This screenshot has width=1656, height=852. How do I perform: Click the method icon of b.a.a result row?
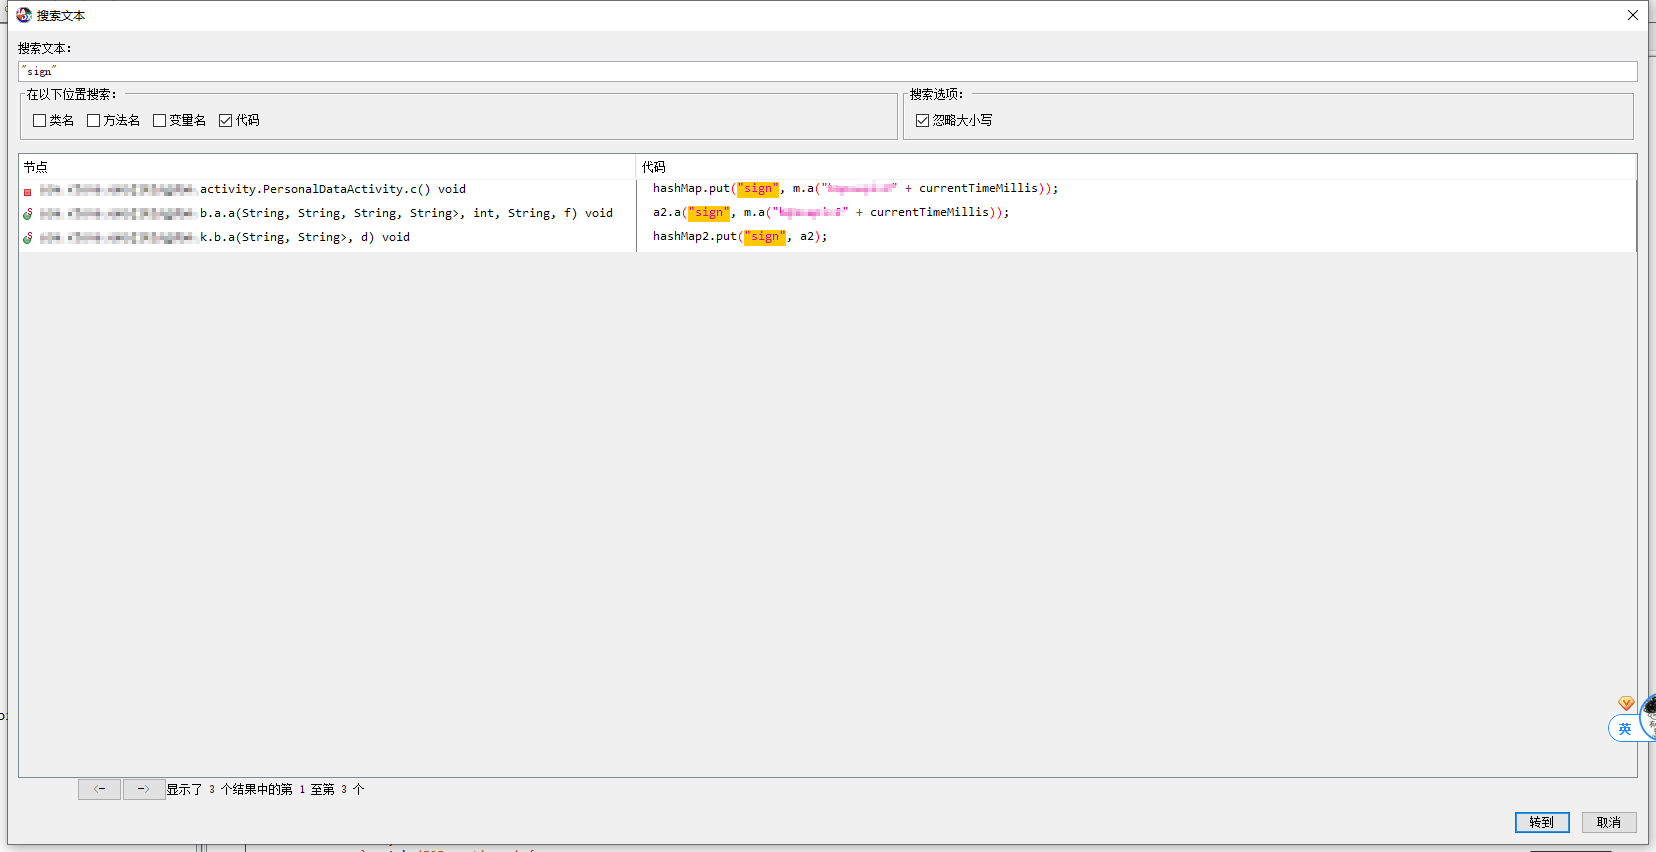pyautogui.click(x=28, y=214)
